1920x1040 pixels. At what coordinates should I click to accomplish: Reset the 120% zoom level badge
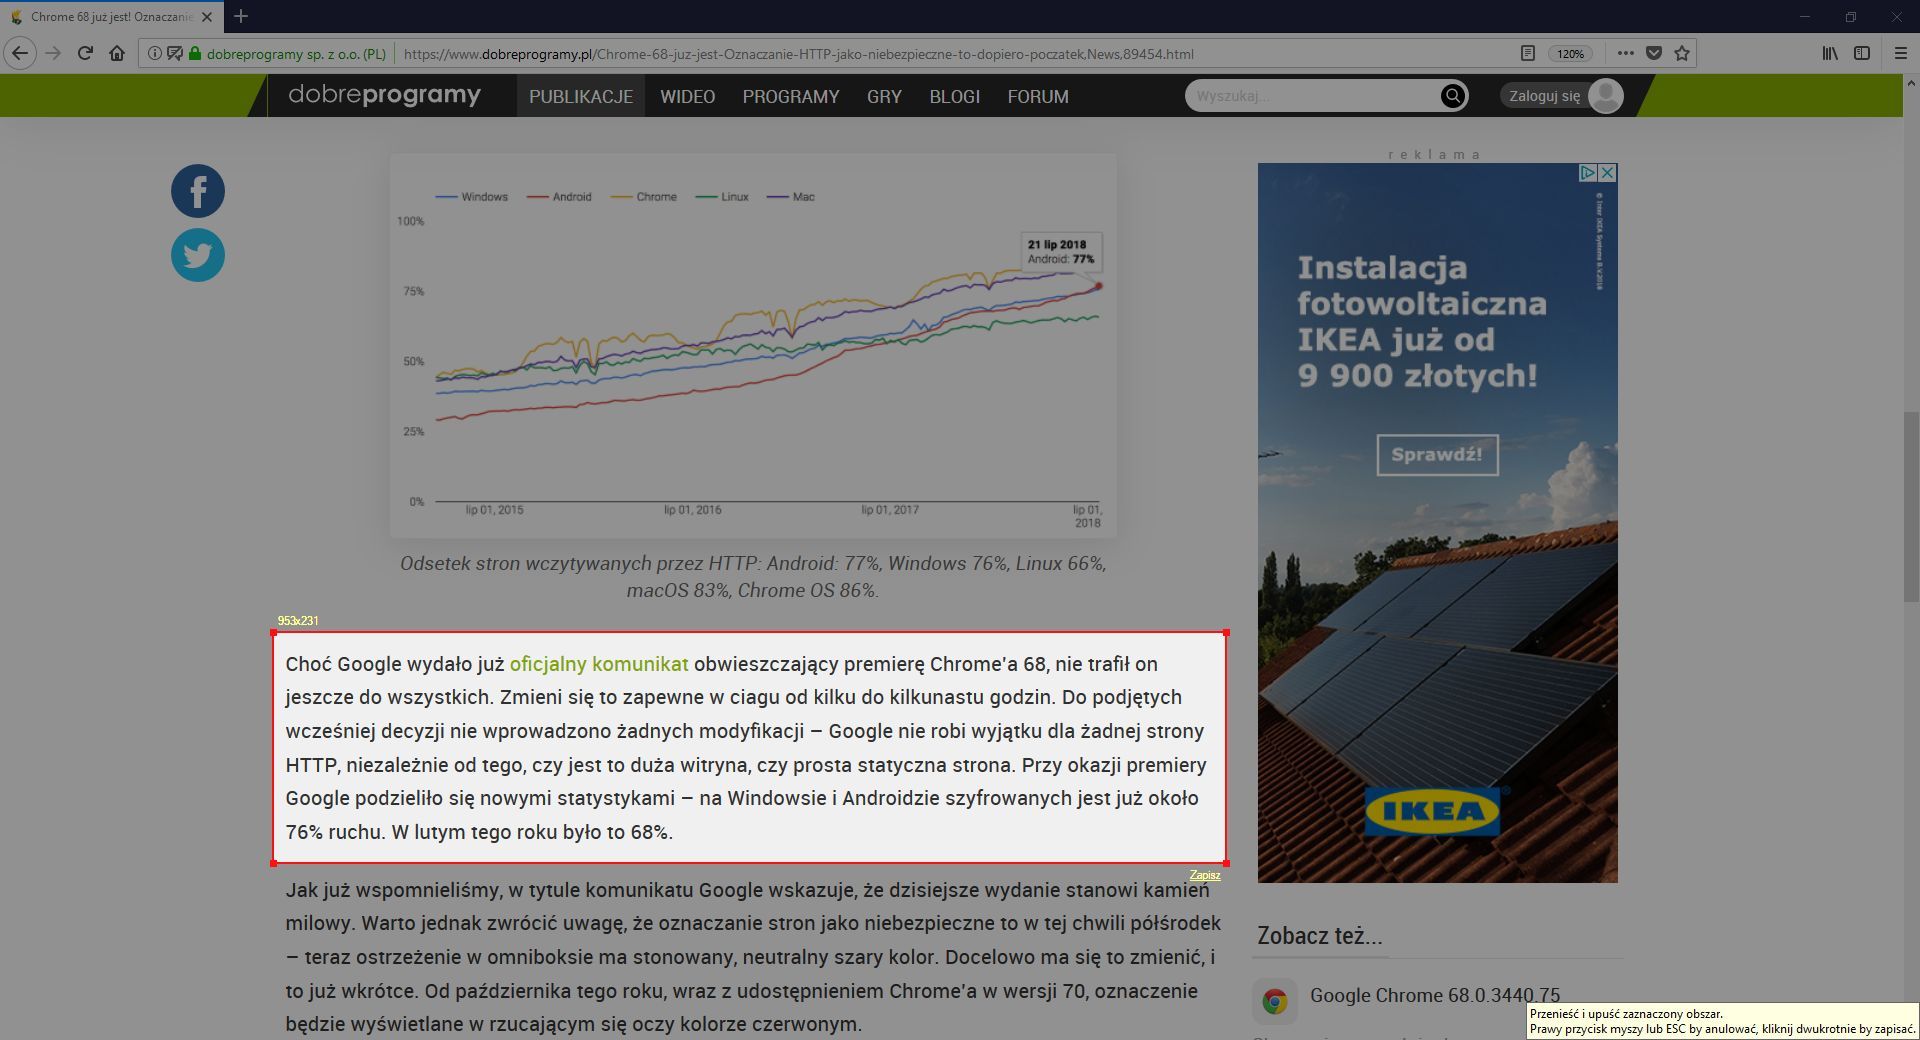click(1570, 54)
